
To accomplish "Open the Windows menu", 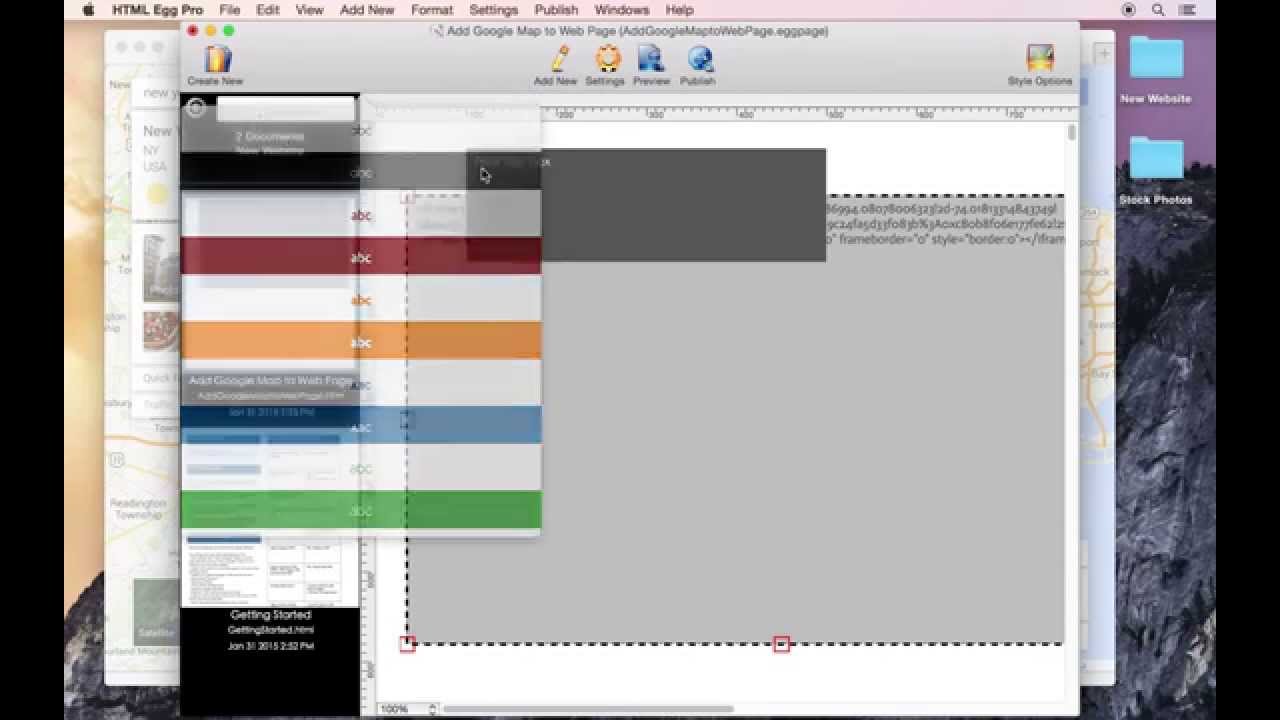I will (622, 10).
